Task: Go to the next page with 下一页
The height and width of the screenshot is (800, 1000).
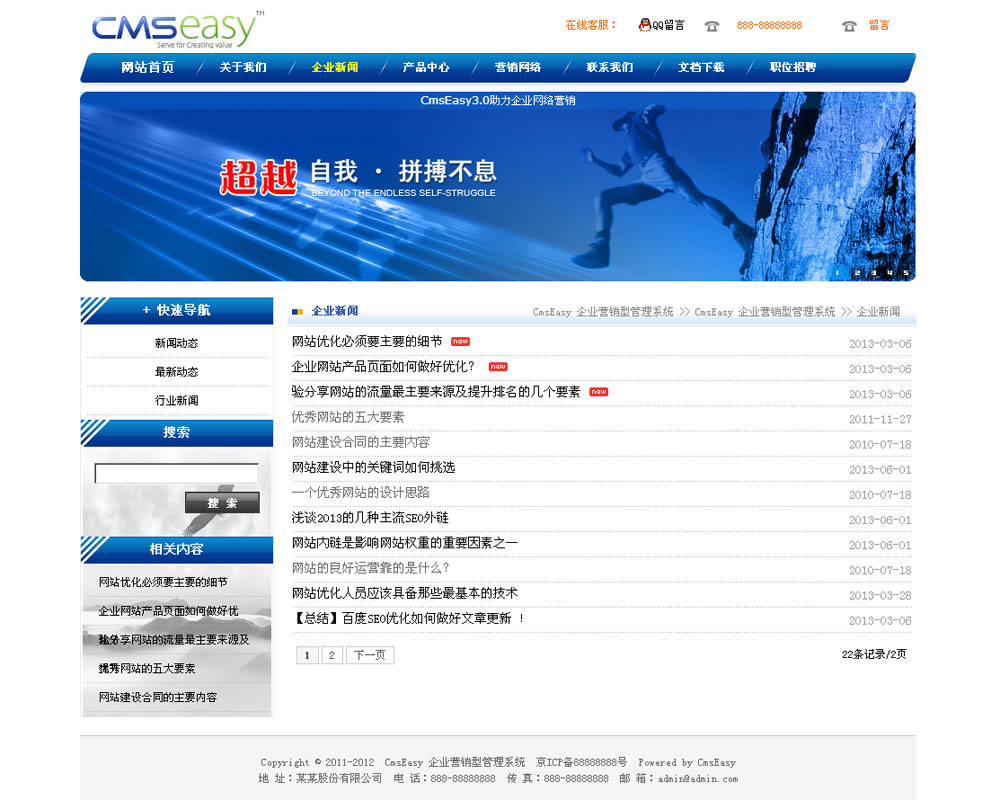Action: coord(370,655)
